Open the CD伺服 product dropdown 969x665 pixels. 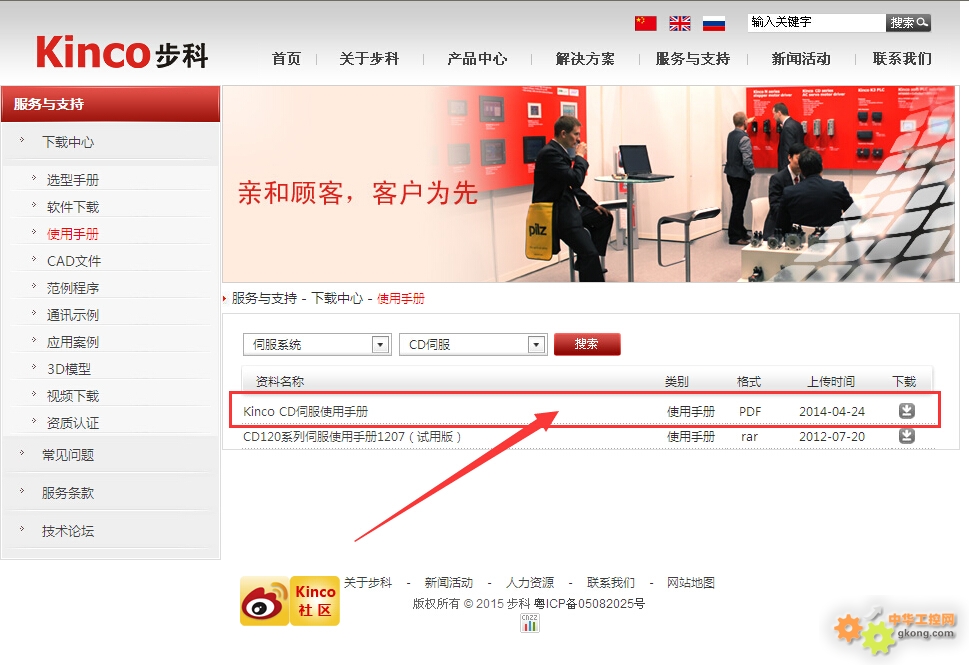pyautogui.click(x=473, y=344)
